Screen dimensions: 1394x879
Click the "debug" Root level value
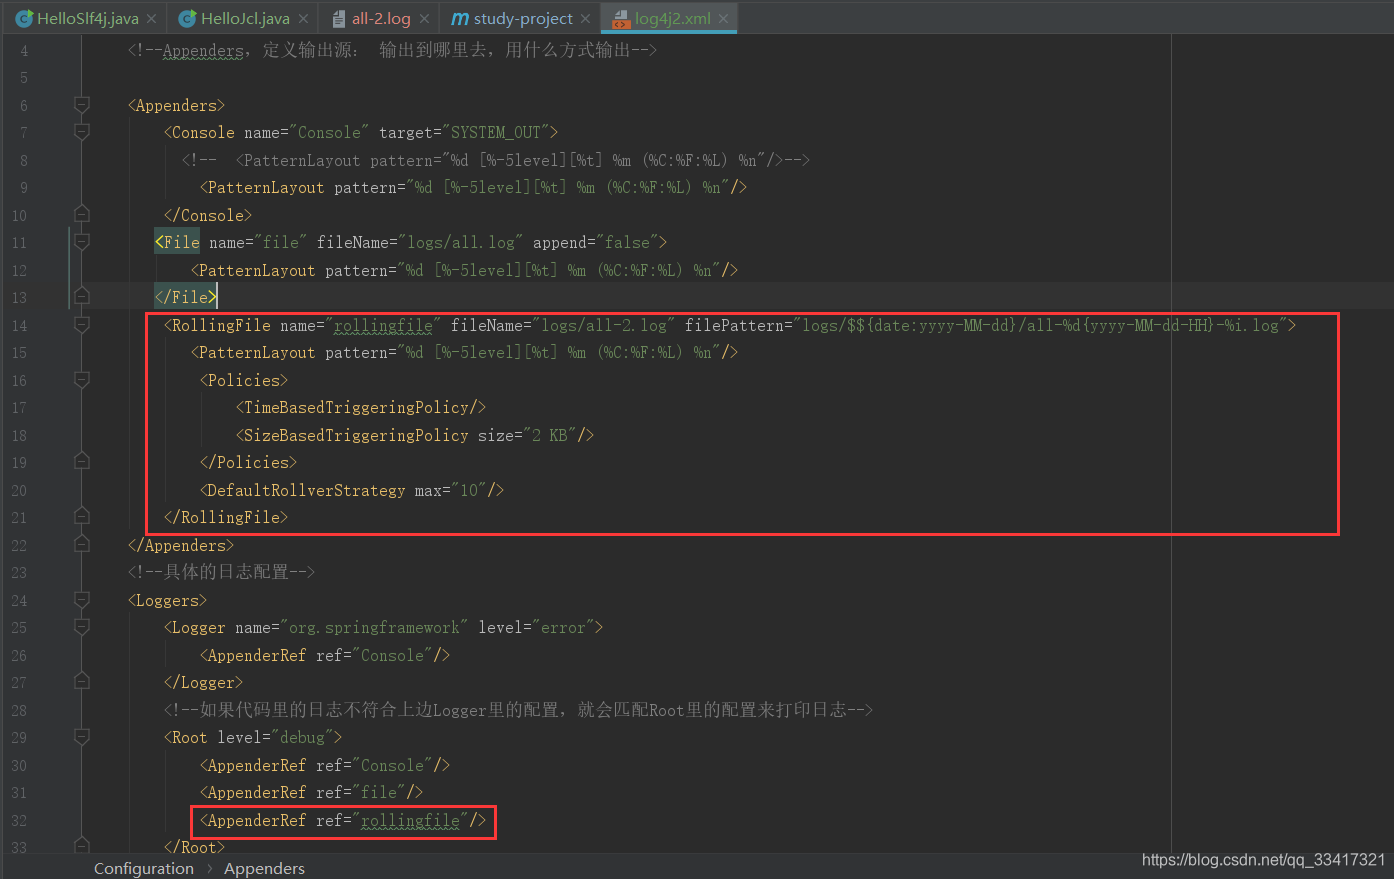pyautogui.click(x=302, y=737)
